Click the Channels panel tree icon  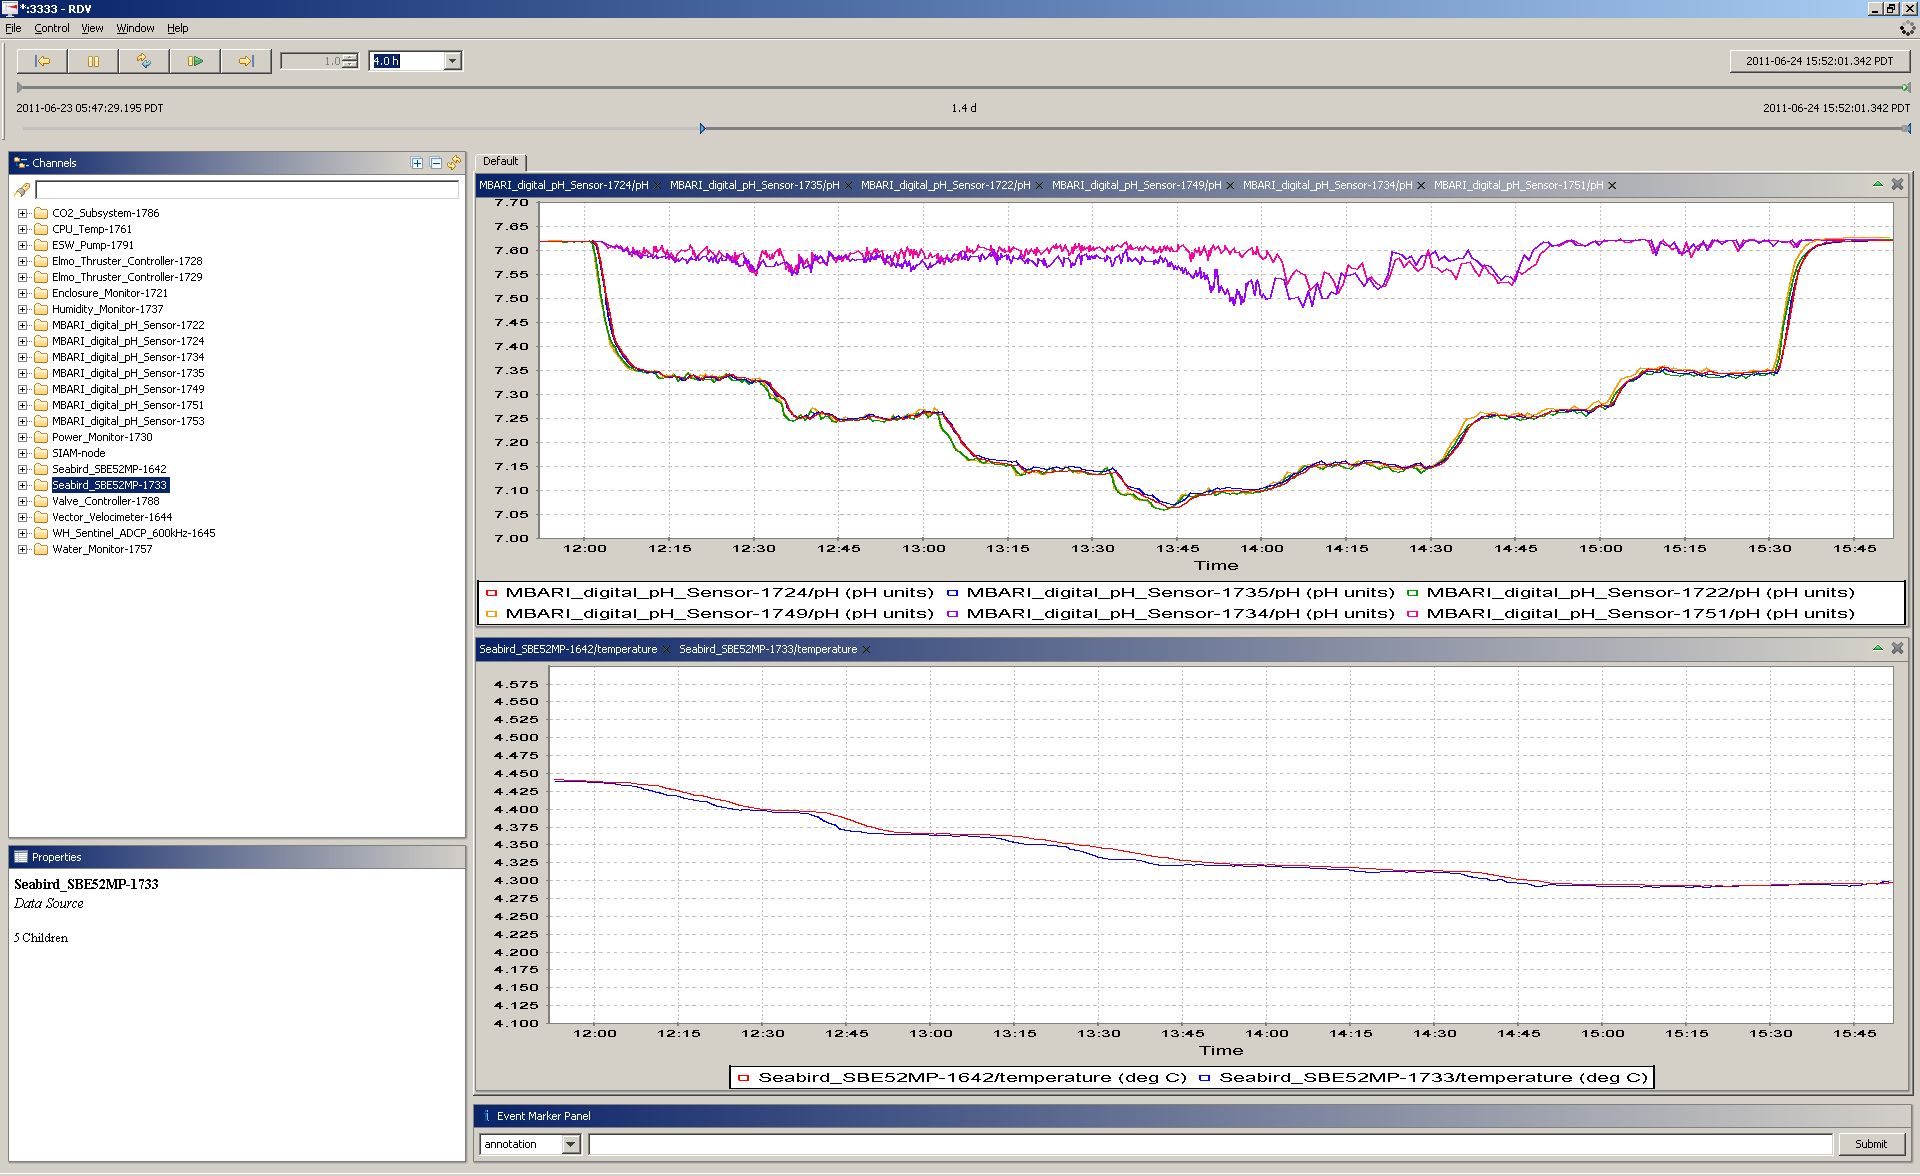21,163
